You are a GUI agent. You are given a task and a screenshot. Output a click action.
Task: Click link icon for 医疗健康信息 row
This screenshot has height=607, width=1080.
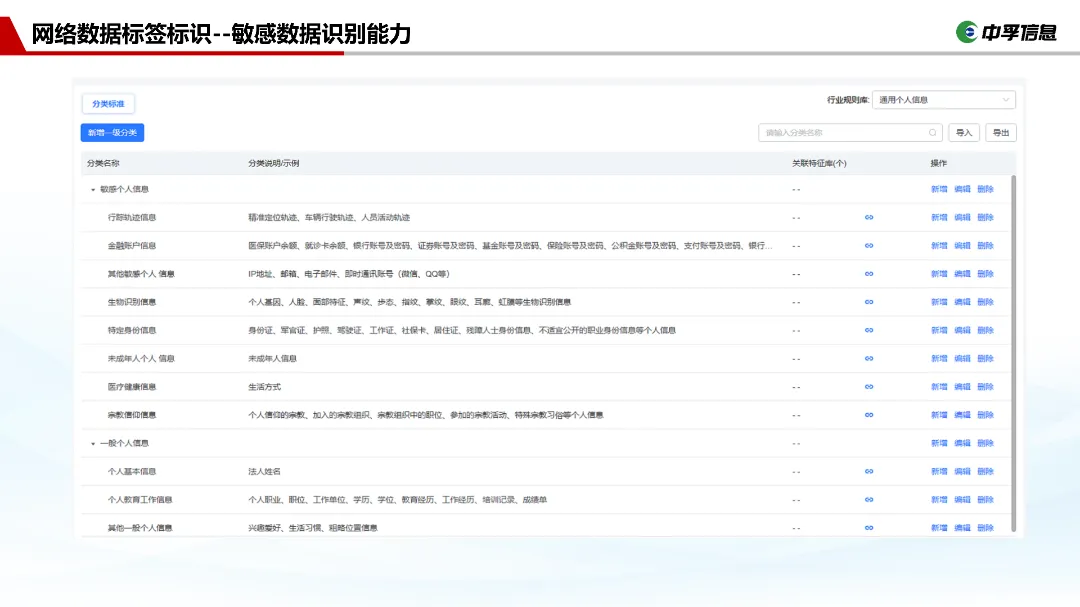[869, 387]
